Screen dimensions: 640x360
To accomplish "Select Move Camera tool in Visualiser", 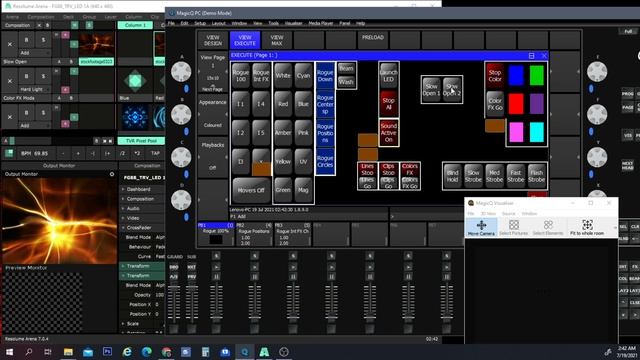I will coord(481,227).
